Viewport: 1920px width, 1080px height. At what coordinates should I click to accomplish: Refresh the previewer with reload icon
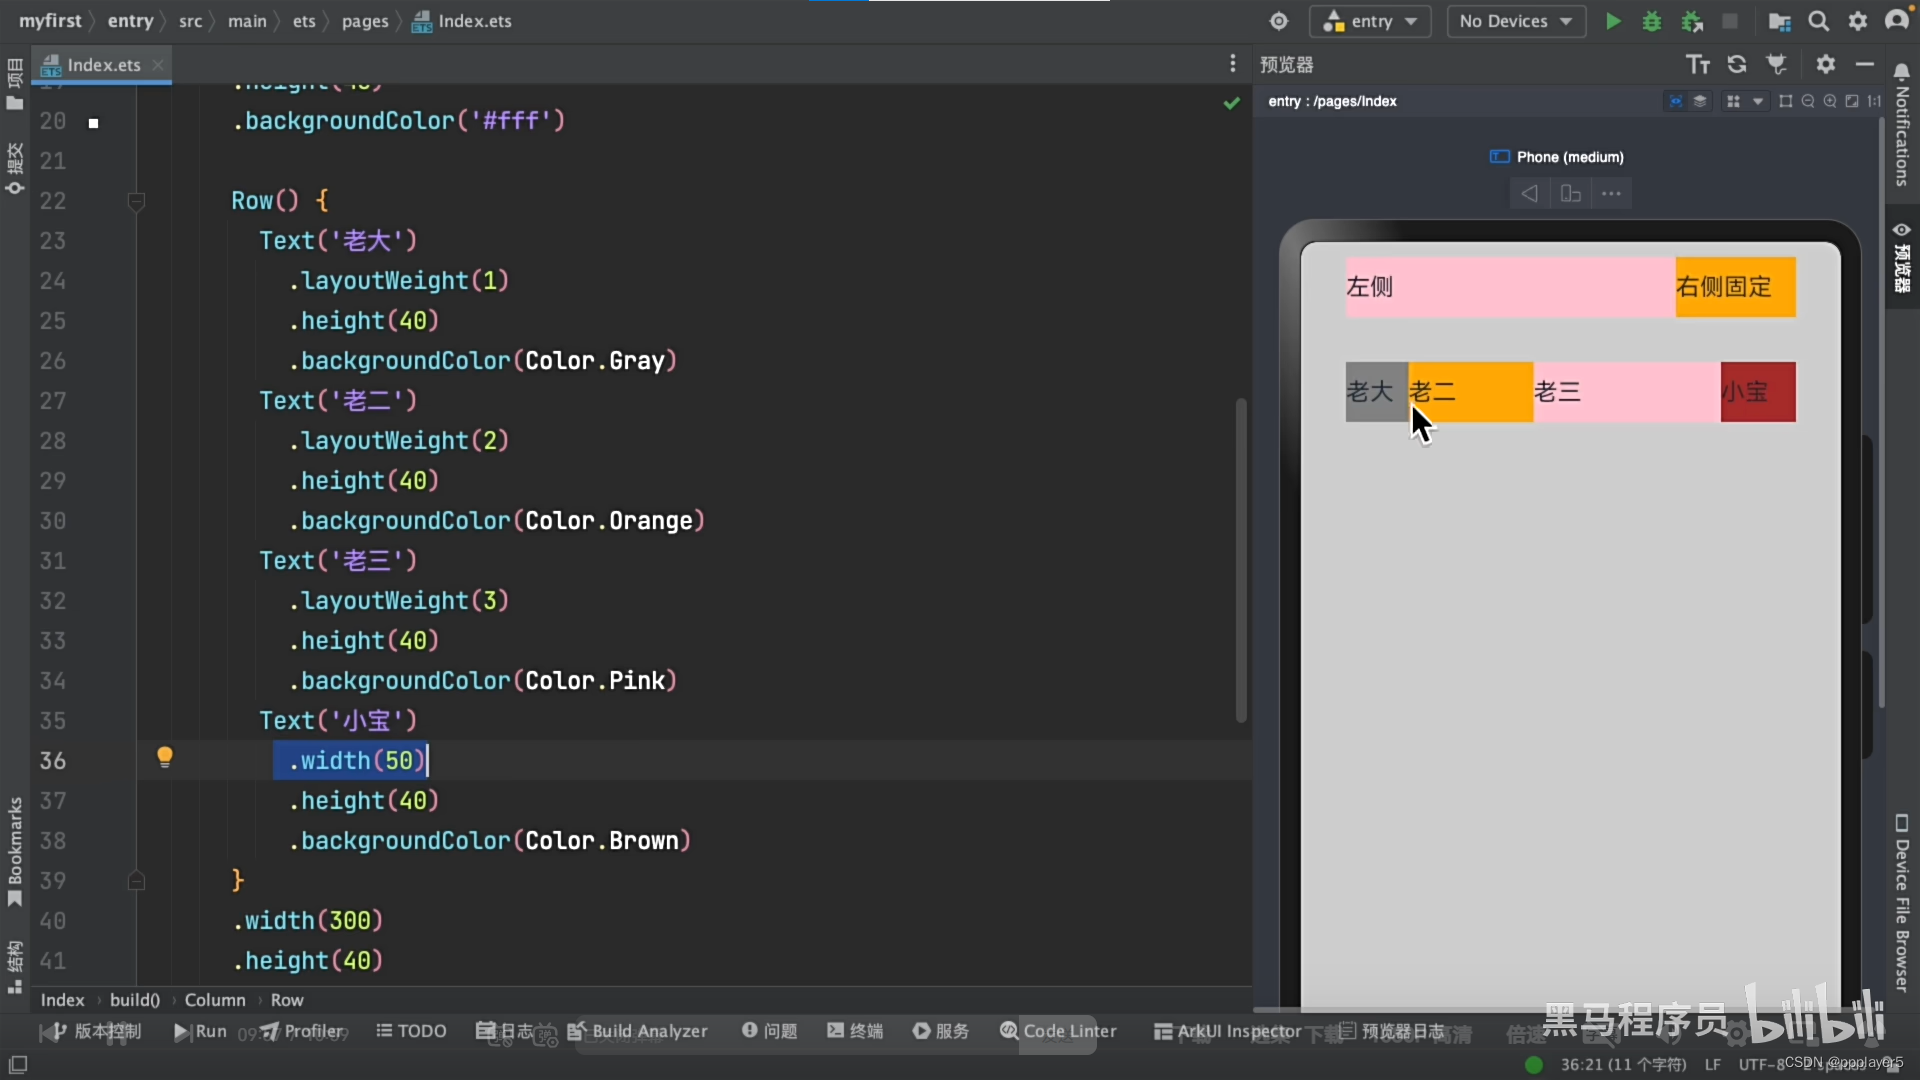tap(1737, 65)
